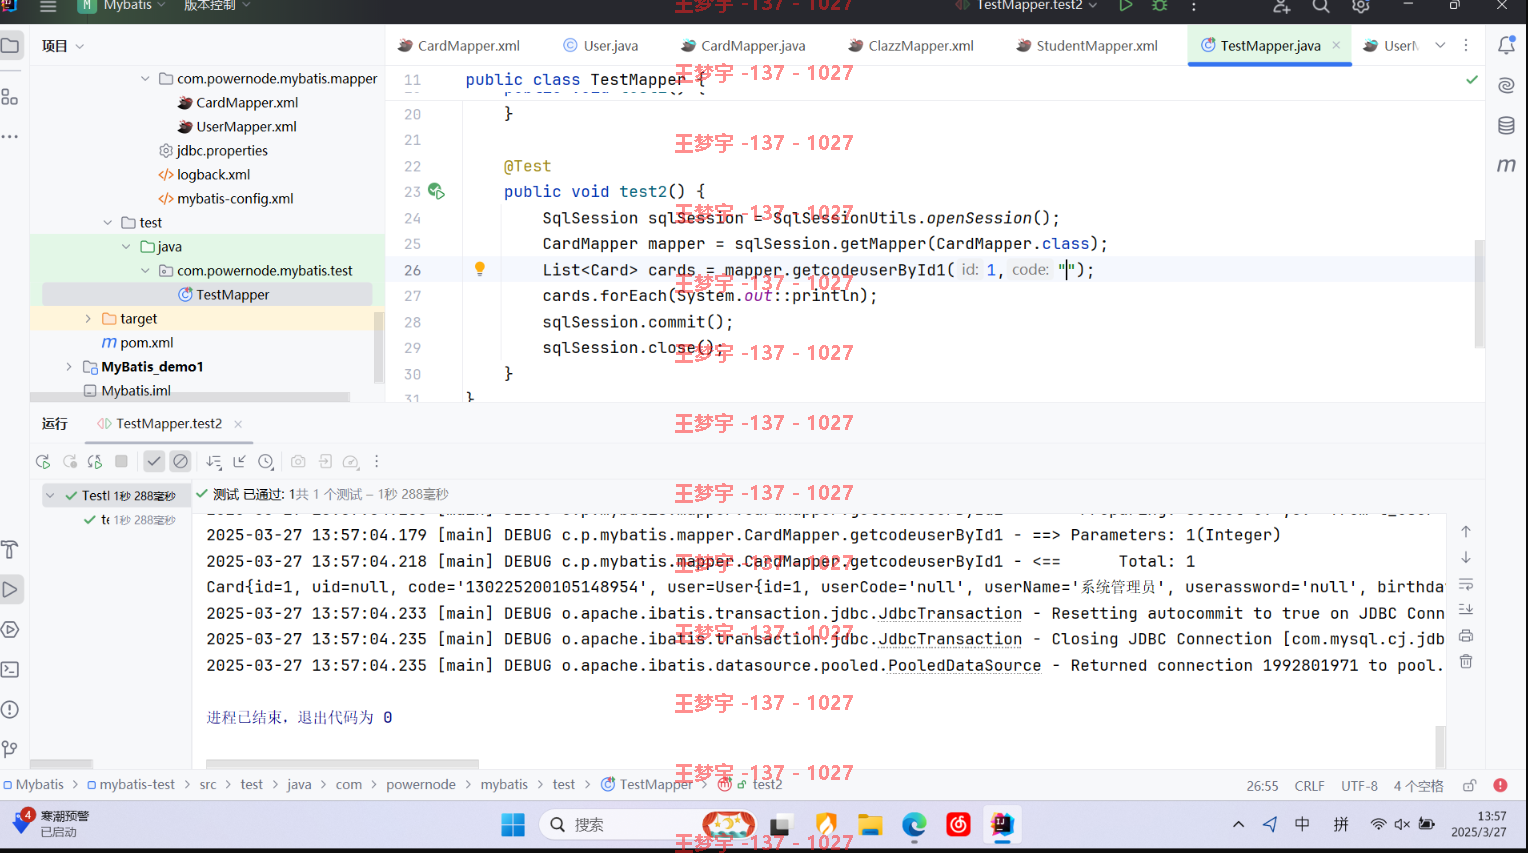Clear console output with trash icon
Image resolution: width=1528 pixels, height=853 pixels.
click(1466, 661)
